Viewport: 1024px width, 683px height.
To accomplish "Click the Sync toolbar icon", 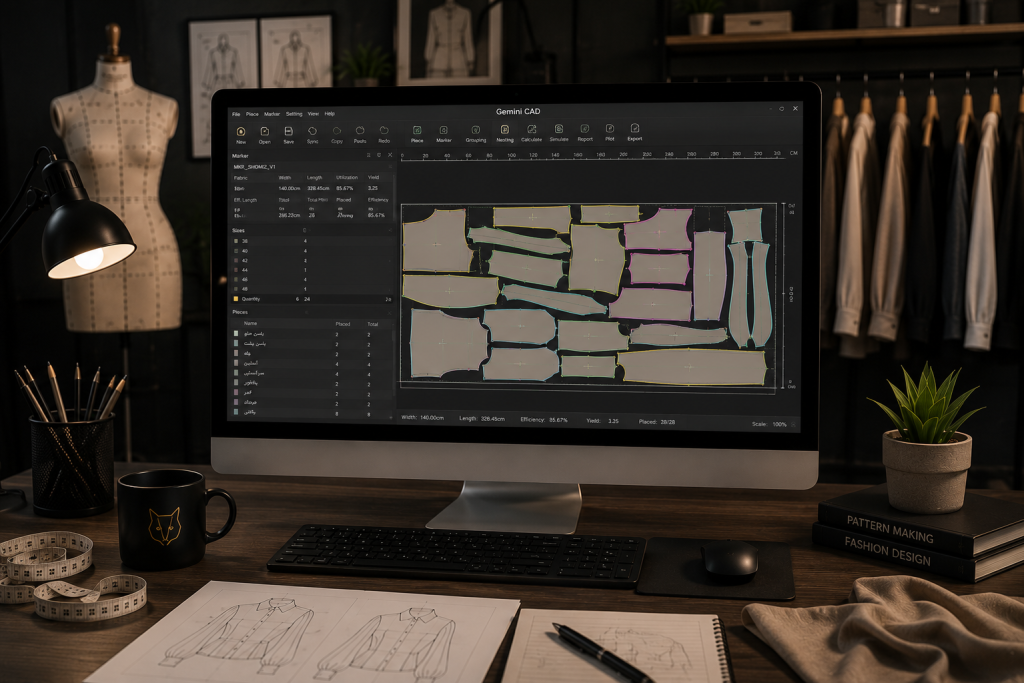I will 312,131.
